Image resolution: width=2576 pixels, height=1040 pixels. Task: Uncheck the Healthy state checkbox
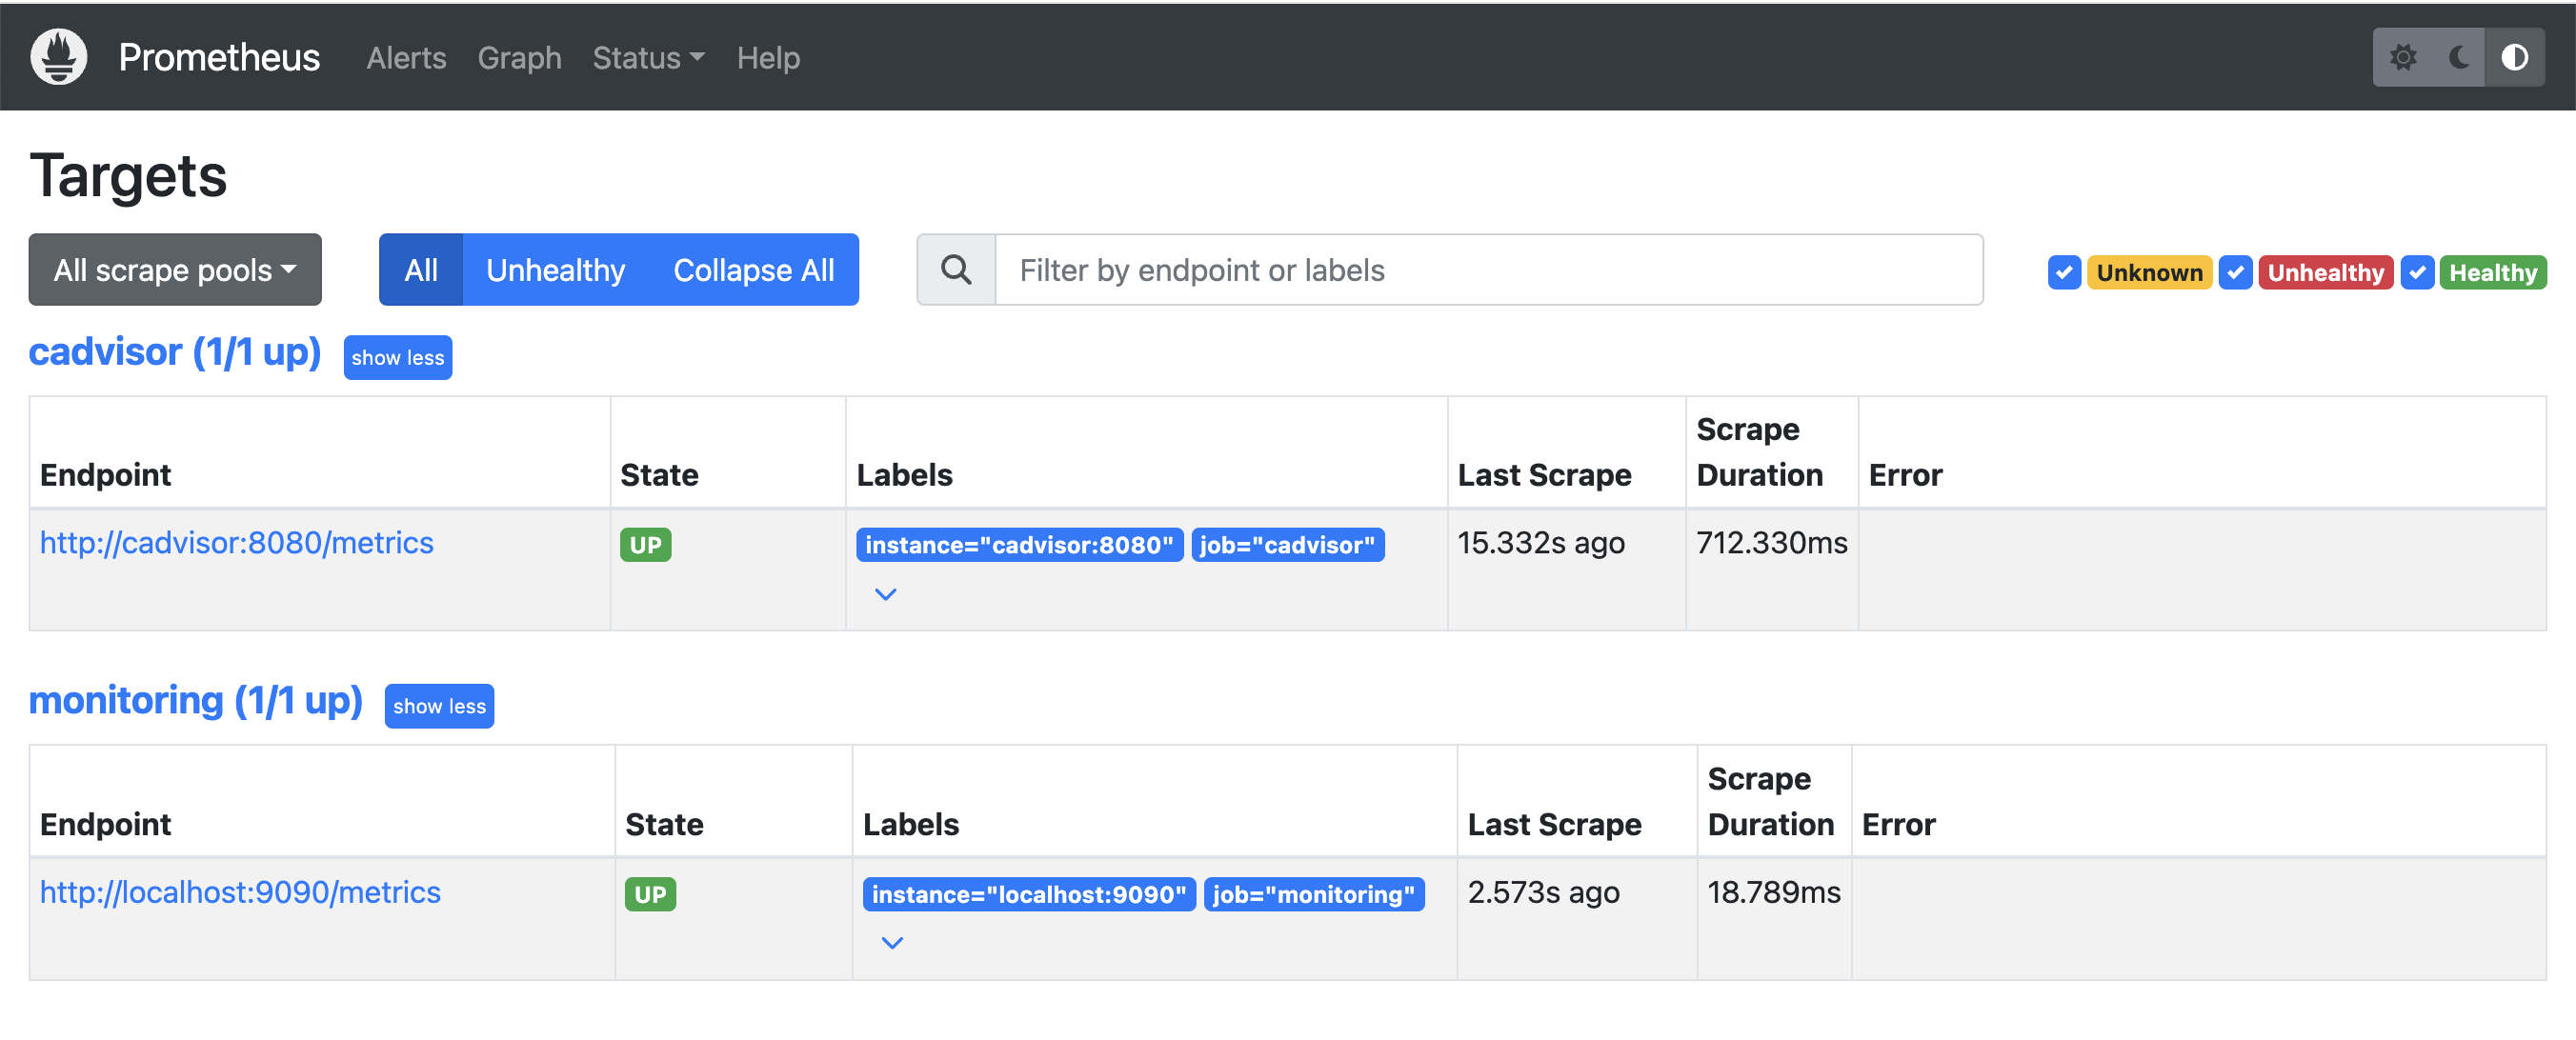(2416, 273)
